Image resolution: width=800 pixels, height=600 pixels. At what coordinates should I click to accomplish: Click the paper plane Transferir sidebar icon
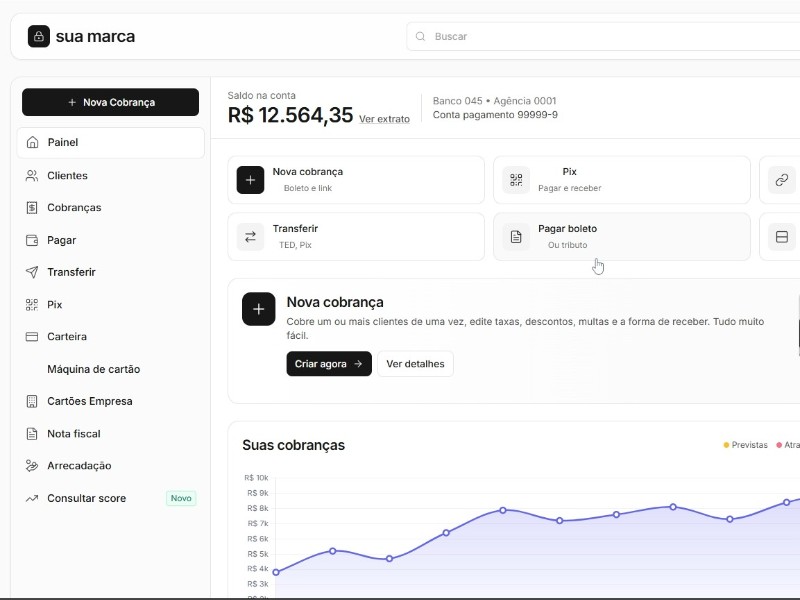tap(32, 272)
